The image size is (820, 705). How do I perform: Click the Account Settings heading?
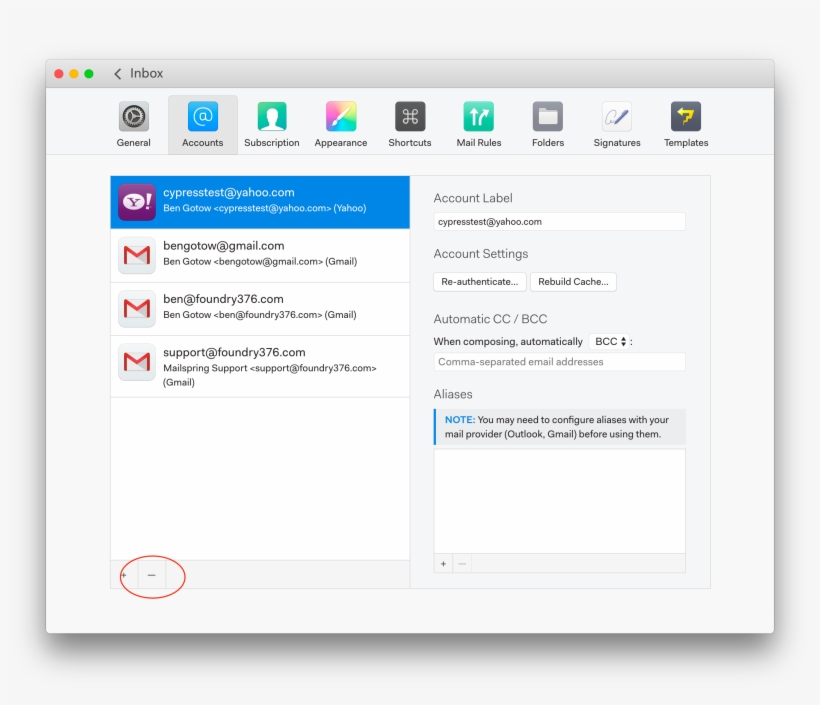tap(481, 254)
